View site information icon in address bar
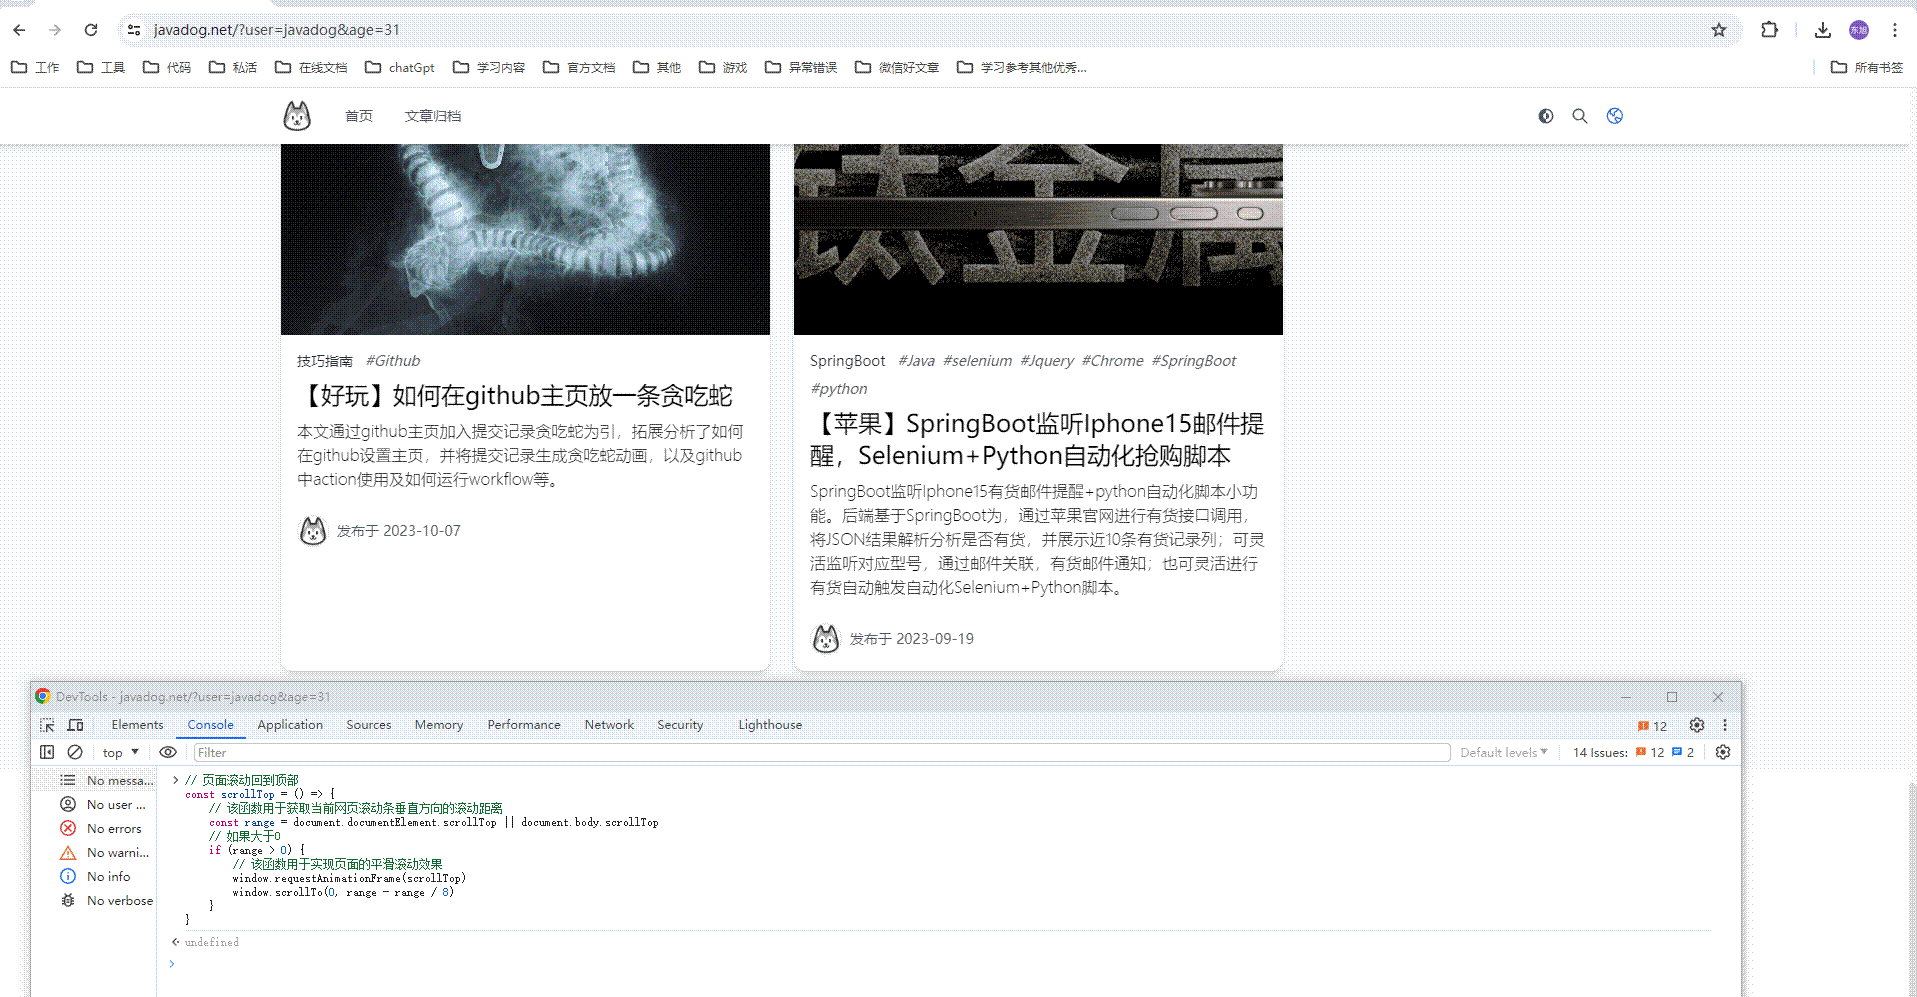1917x997 pixels. click(134, 30)
